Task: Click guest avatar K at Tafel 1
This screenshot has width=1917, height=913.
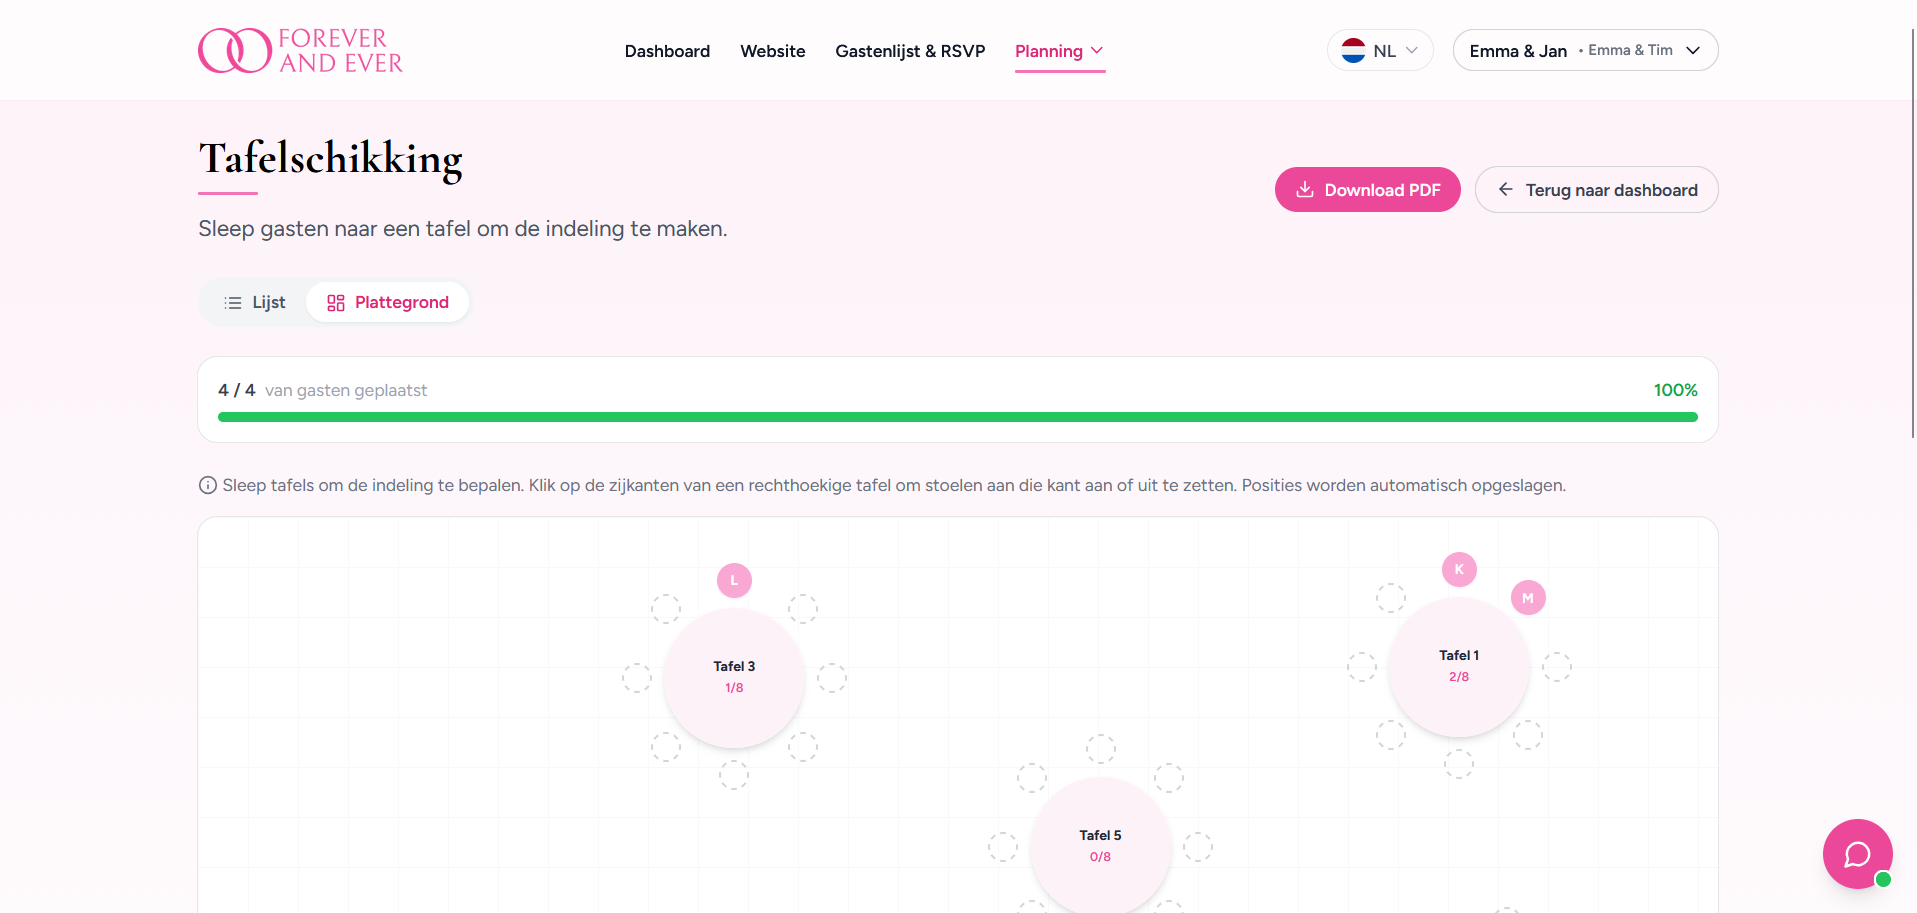Action: click(x=1459, y=569)
